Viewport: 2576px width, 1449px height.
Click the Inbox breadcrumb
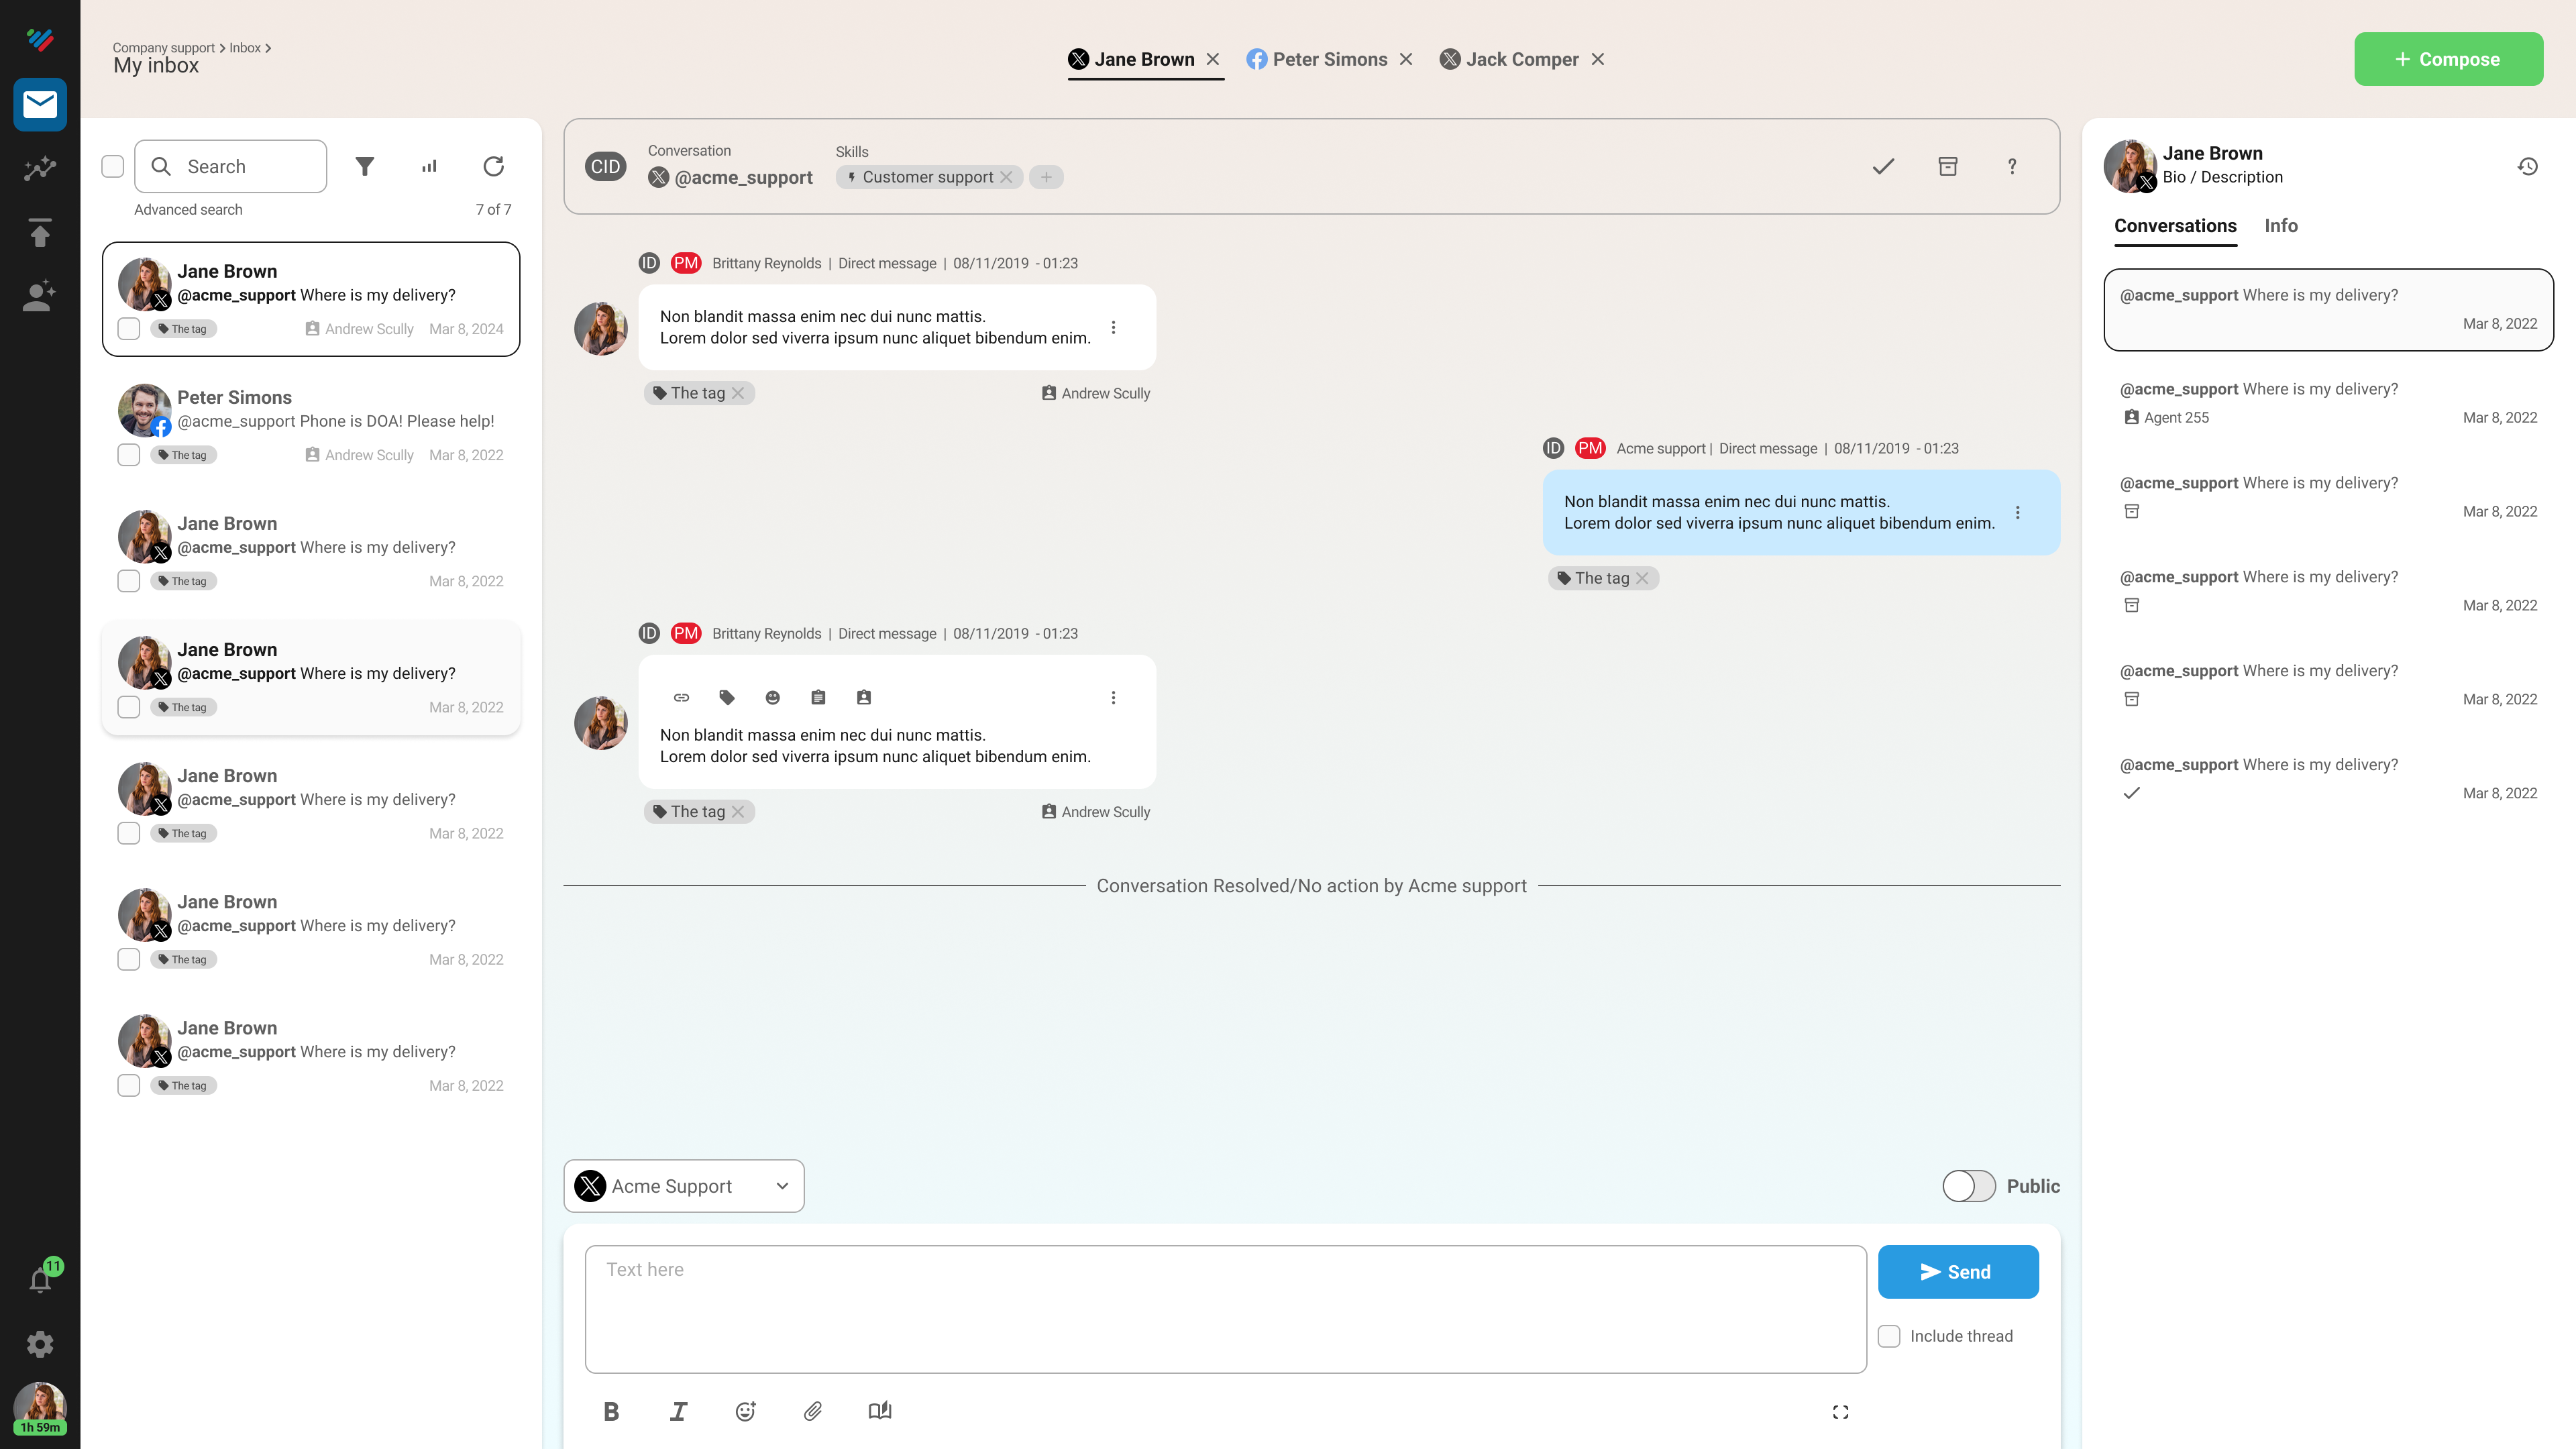pyautogui.click(x=244, y=47)
